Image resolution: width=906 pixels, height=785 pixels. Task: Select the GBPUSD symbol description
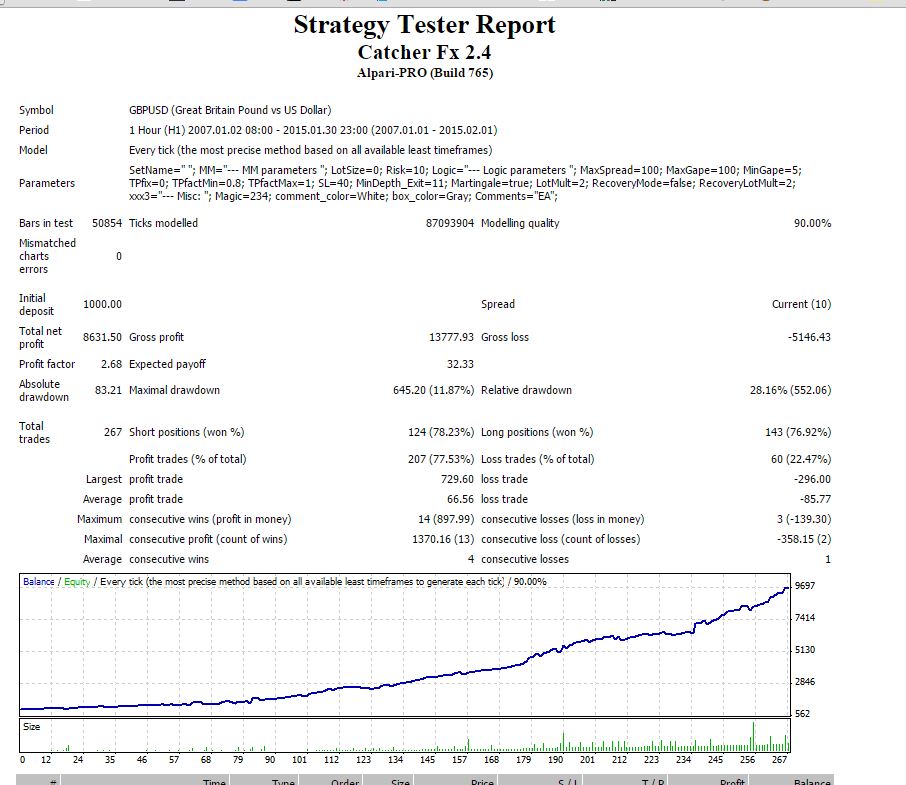coord(230,110)
